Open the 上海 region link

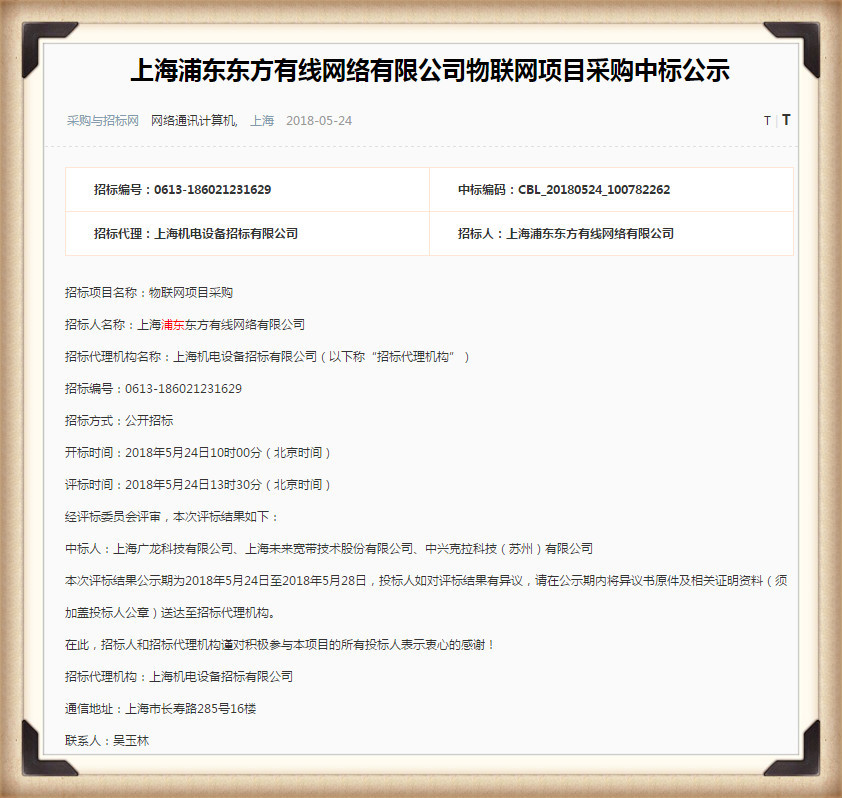262,121
